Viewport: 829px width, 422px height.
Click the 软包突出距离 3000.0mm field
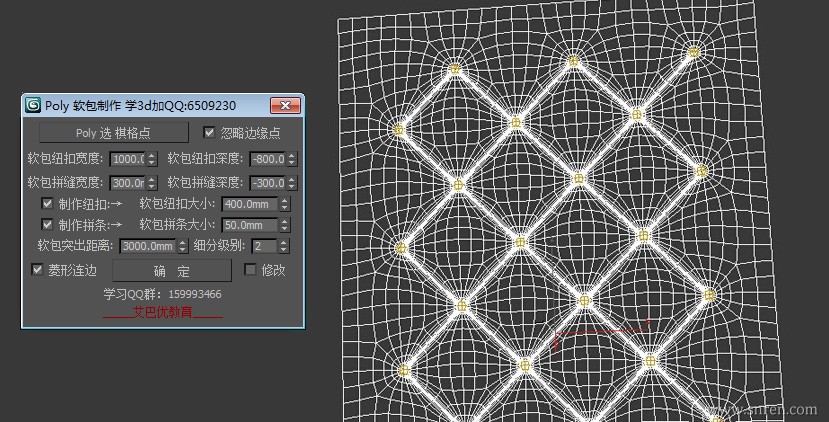coord(148,246)
